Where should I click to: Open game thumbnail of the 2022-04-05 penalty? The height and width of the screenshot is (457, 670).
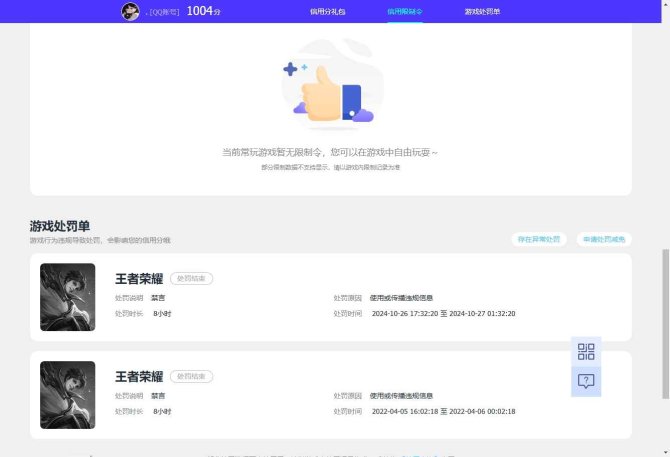pos(68,395)
